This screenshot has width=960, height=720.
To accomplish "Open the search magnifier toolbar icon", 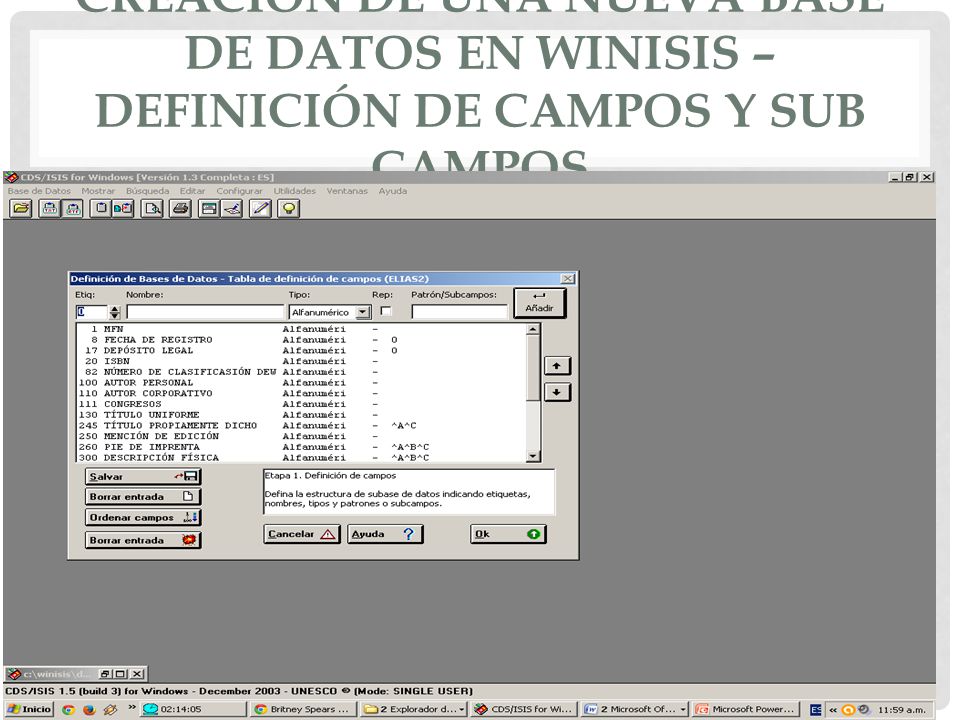I will (152, 209).
